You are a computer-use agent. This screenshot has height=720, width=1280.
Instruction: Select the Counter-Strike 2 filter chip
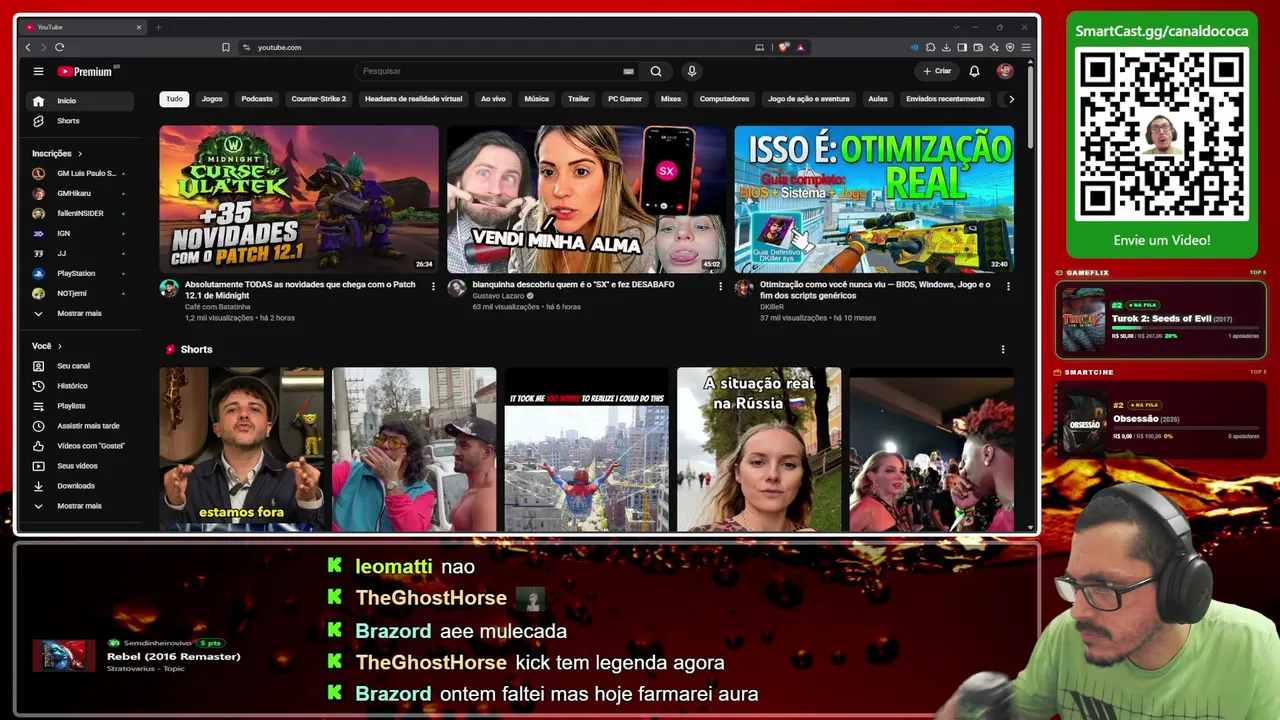coord(319,99)
